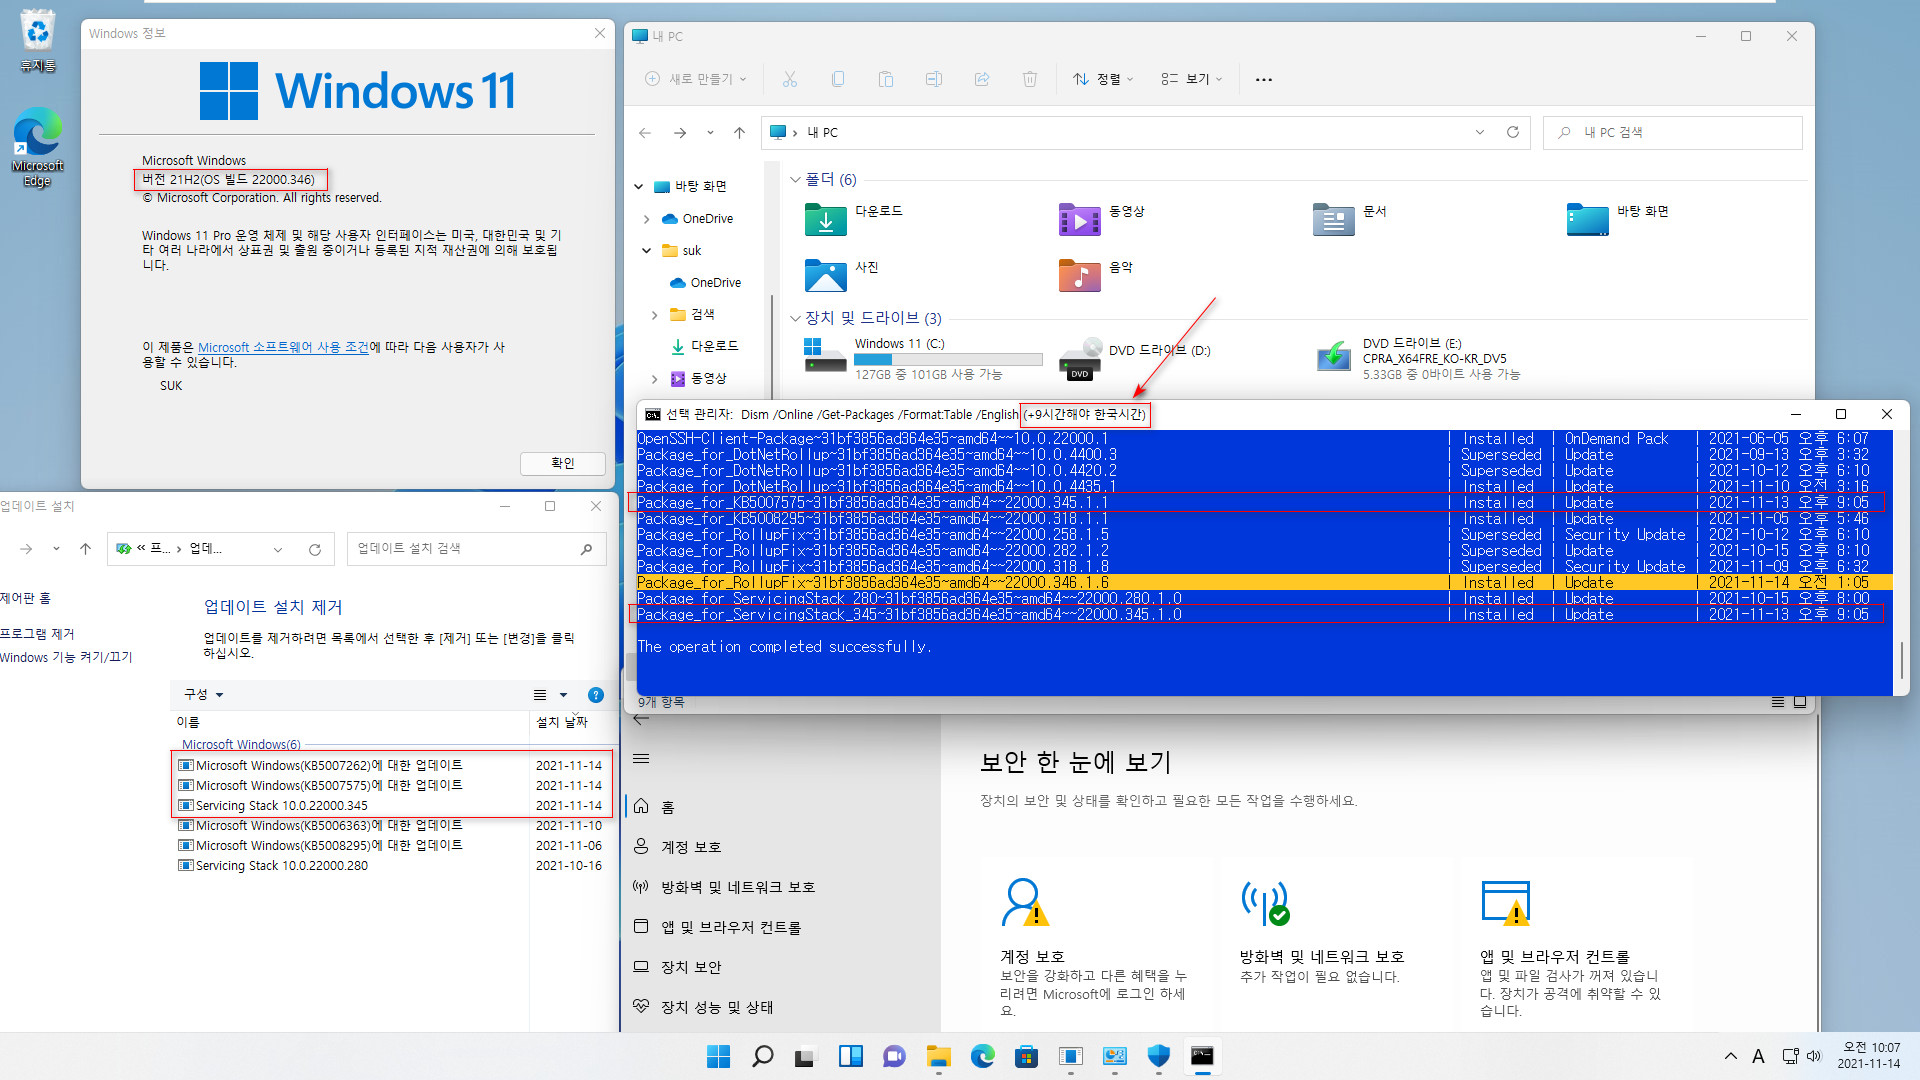Click 프로그램 제거 link
This screenshot has height=1080, width=1920.
[x=37, y=634]
